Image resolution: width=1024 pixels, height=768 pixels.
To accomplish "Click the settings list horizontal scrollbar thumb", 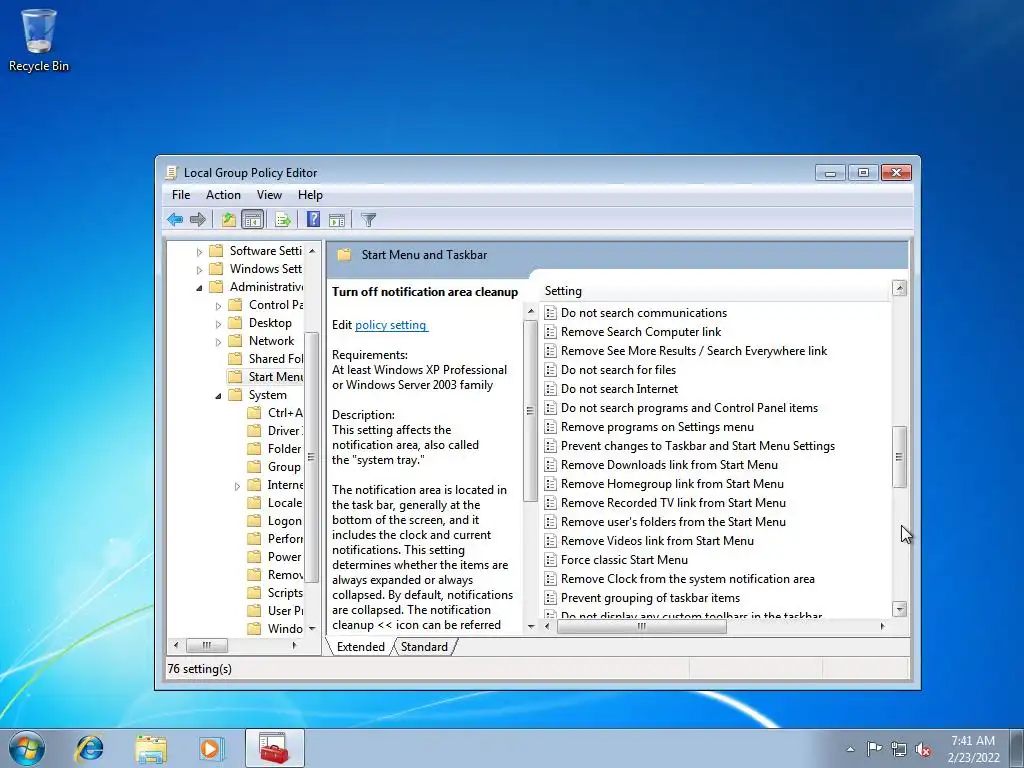I will (641, 626).
